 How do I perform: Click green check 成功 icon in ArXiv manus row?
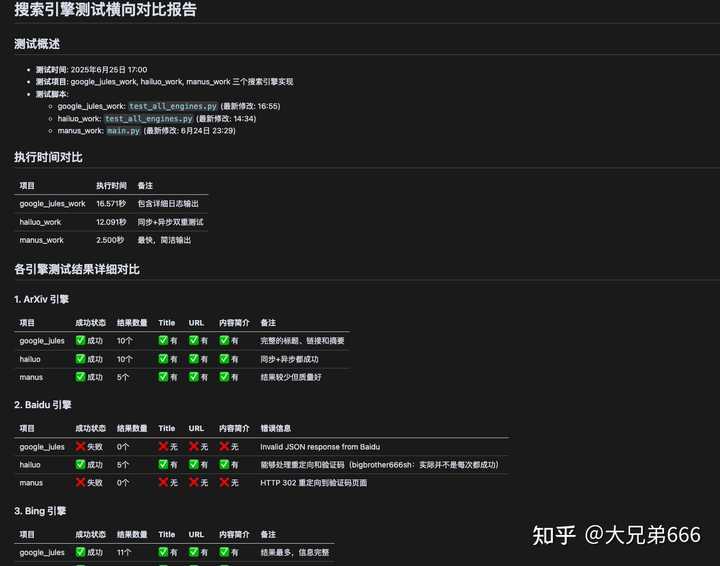[80, 376]
